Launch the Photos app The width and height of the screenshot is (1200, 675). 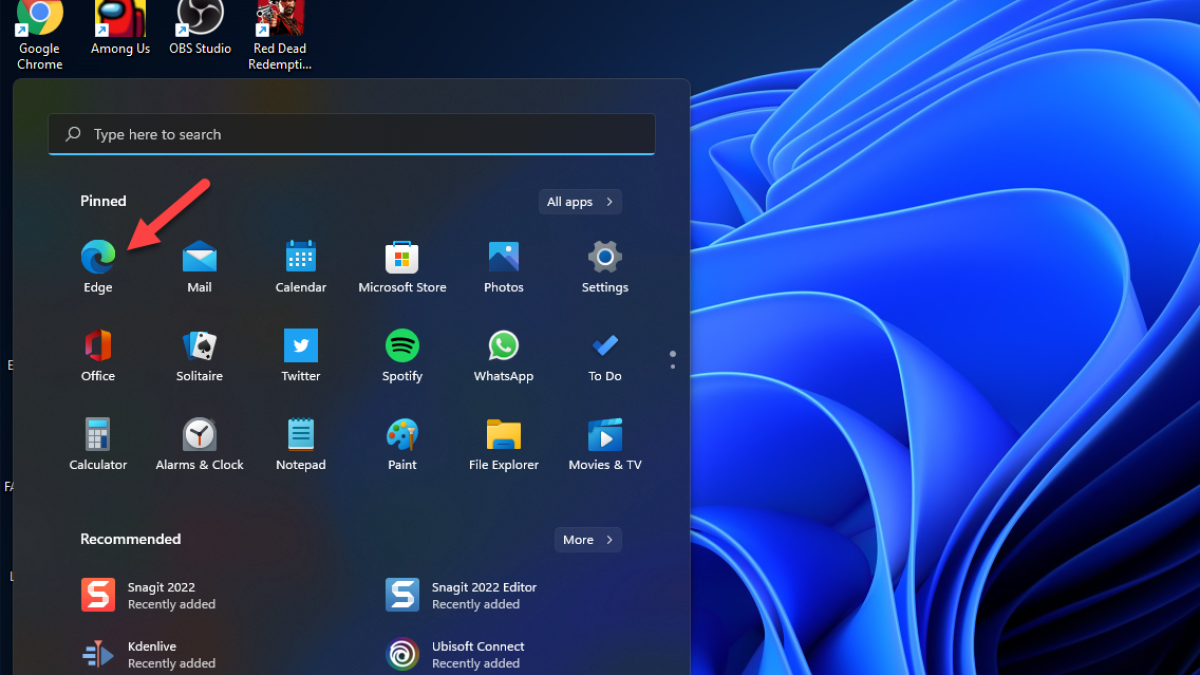(x=504, y=266)
